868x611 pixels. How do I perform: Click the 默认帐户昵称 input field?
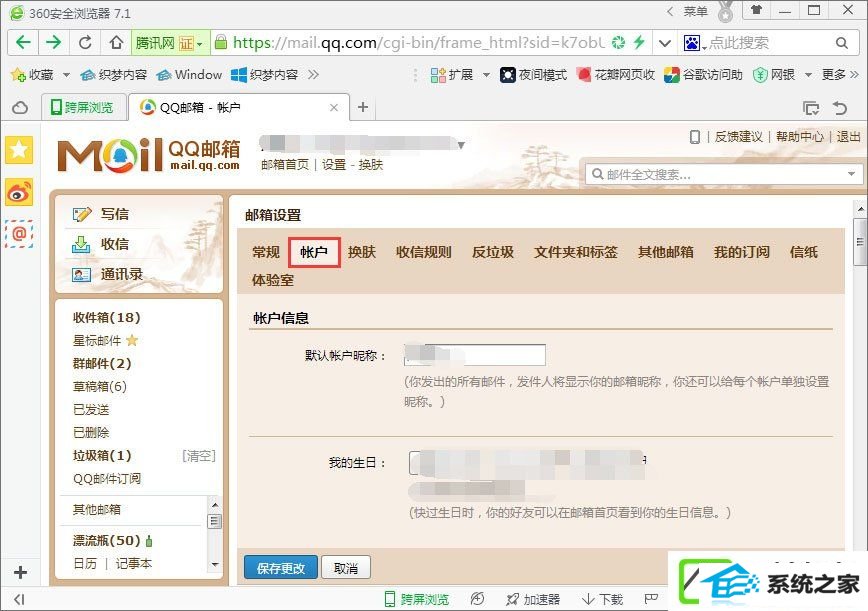tap(475, 355)
